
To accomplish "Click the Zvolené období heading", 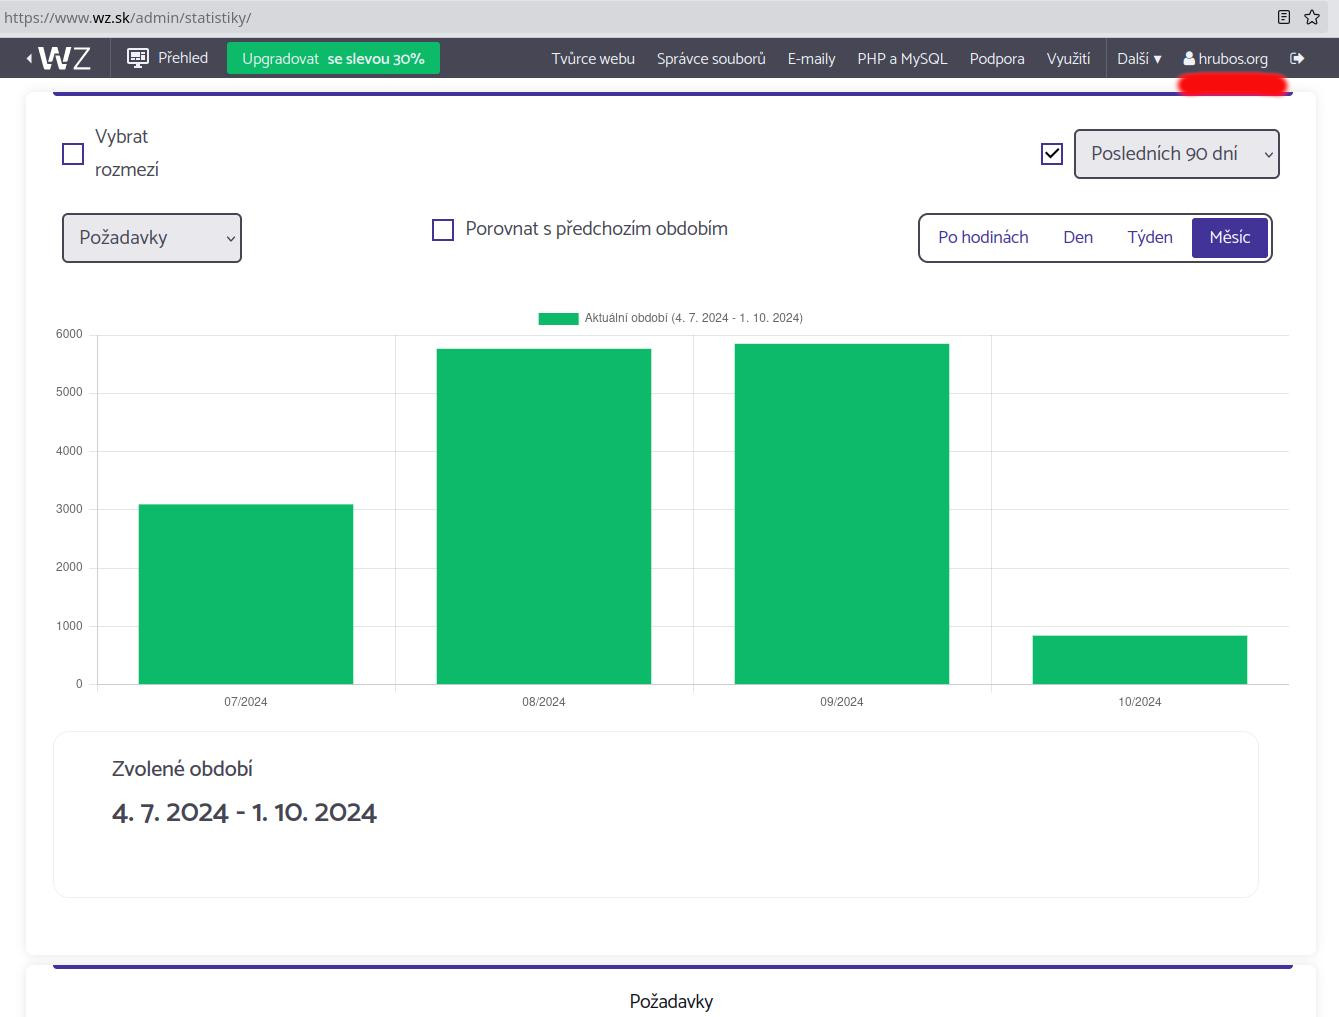I will [182, 769].
